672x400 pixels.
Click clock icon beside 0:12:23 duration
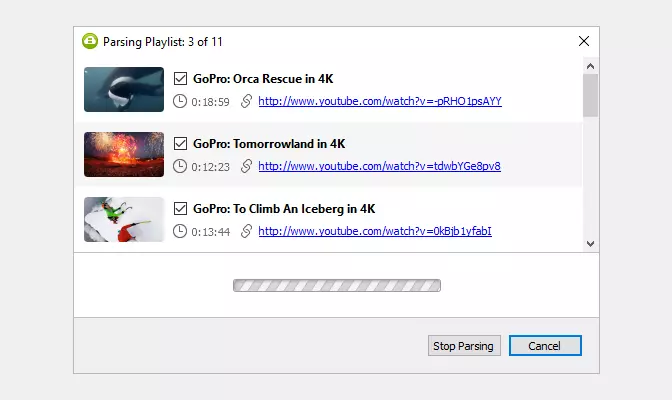[x=180, y=166]
